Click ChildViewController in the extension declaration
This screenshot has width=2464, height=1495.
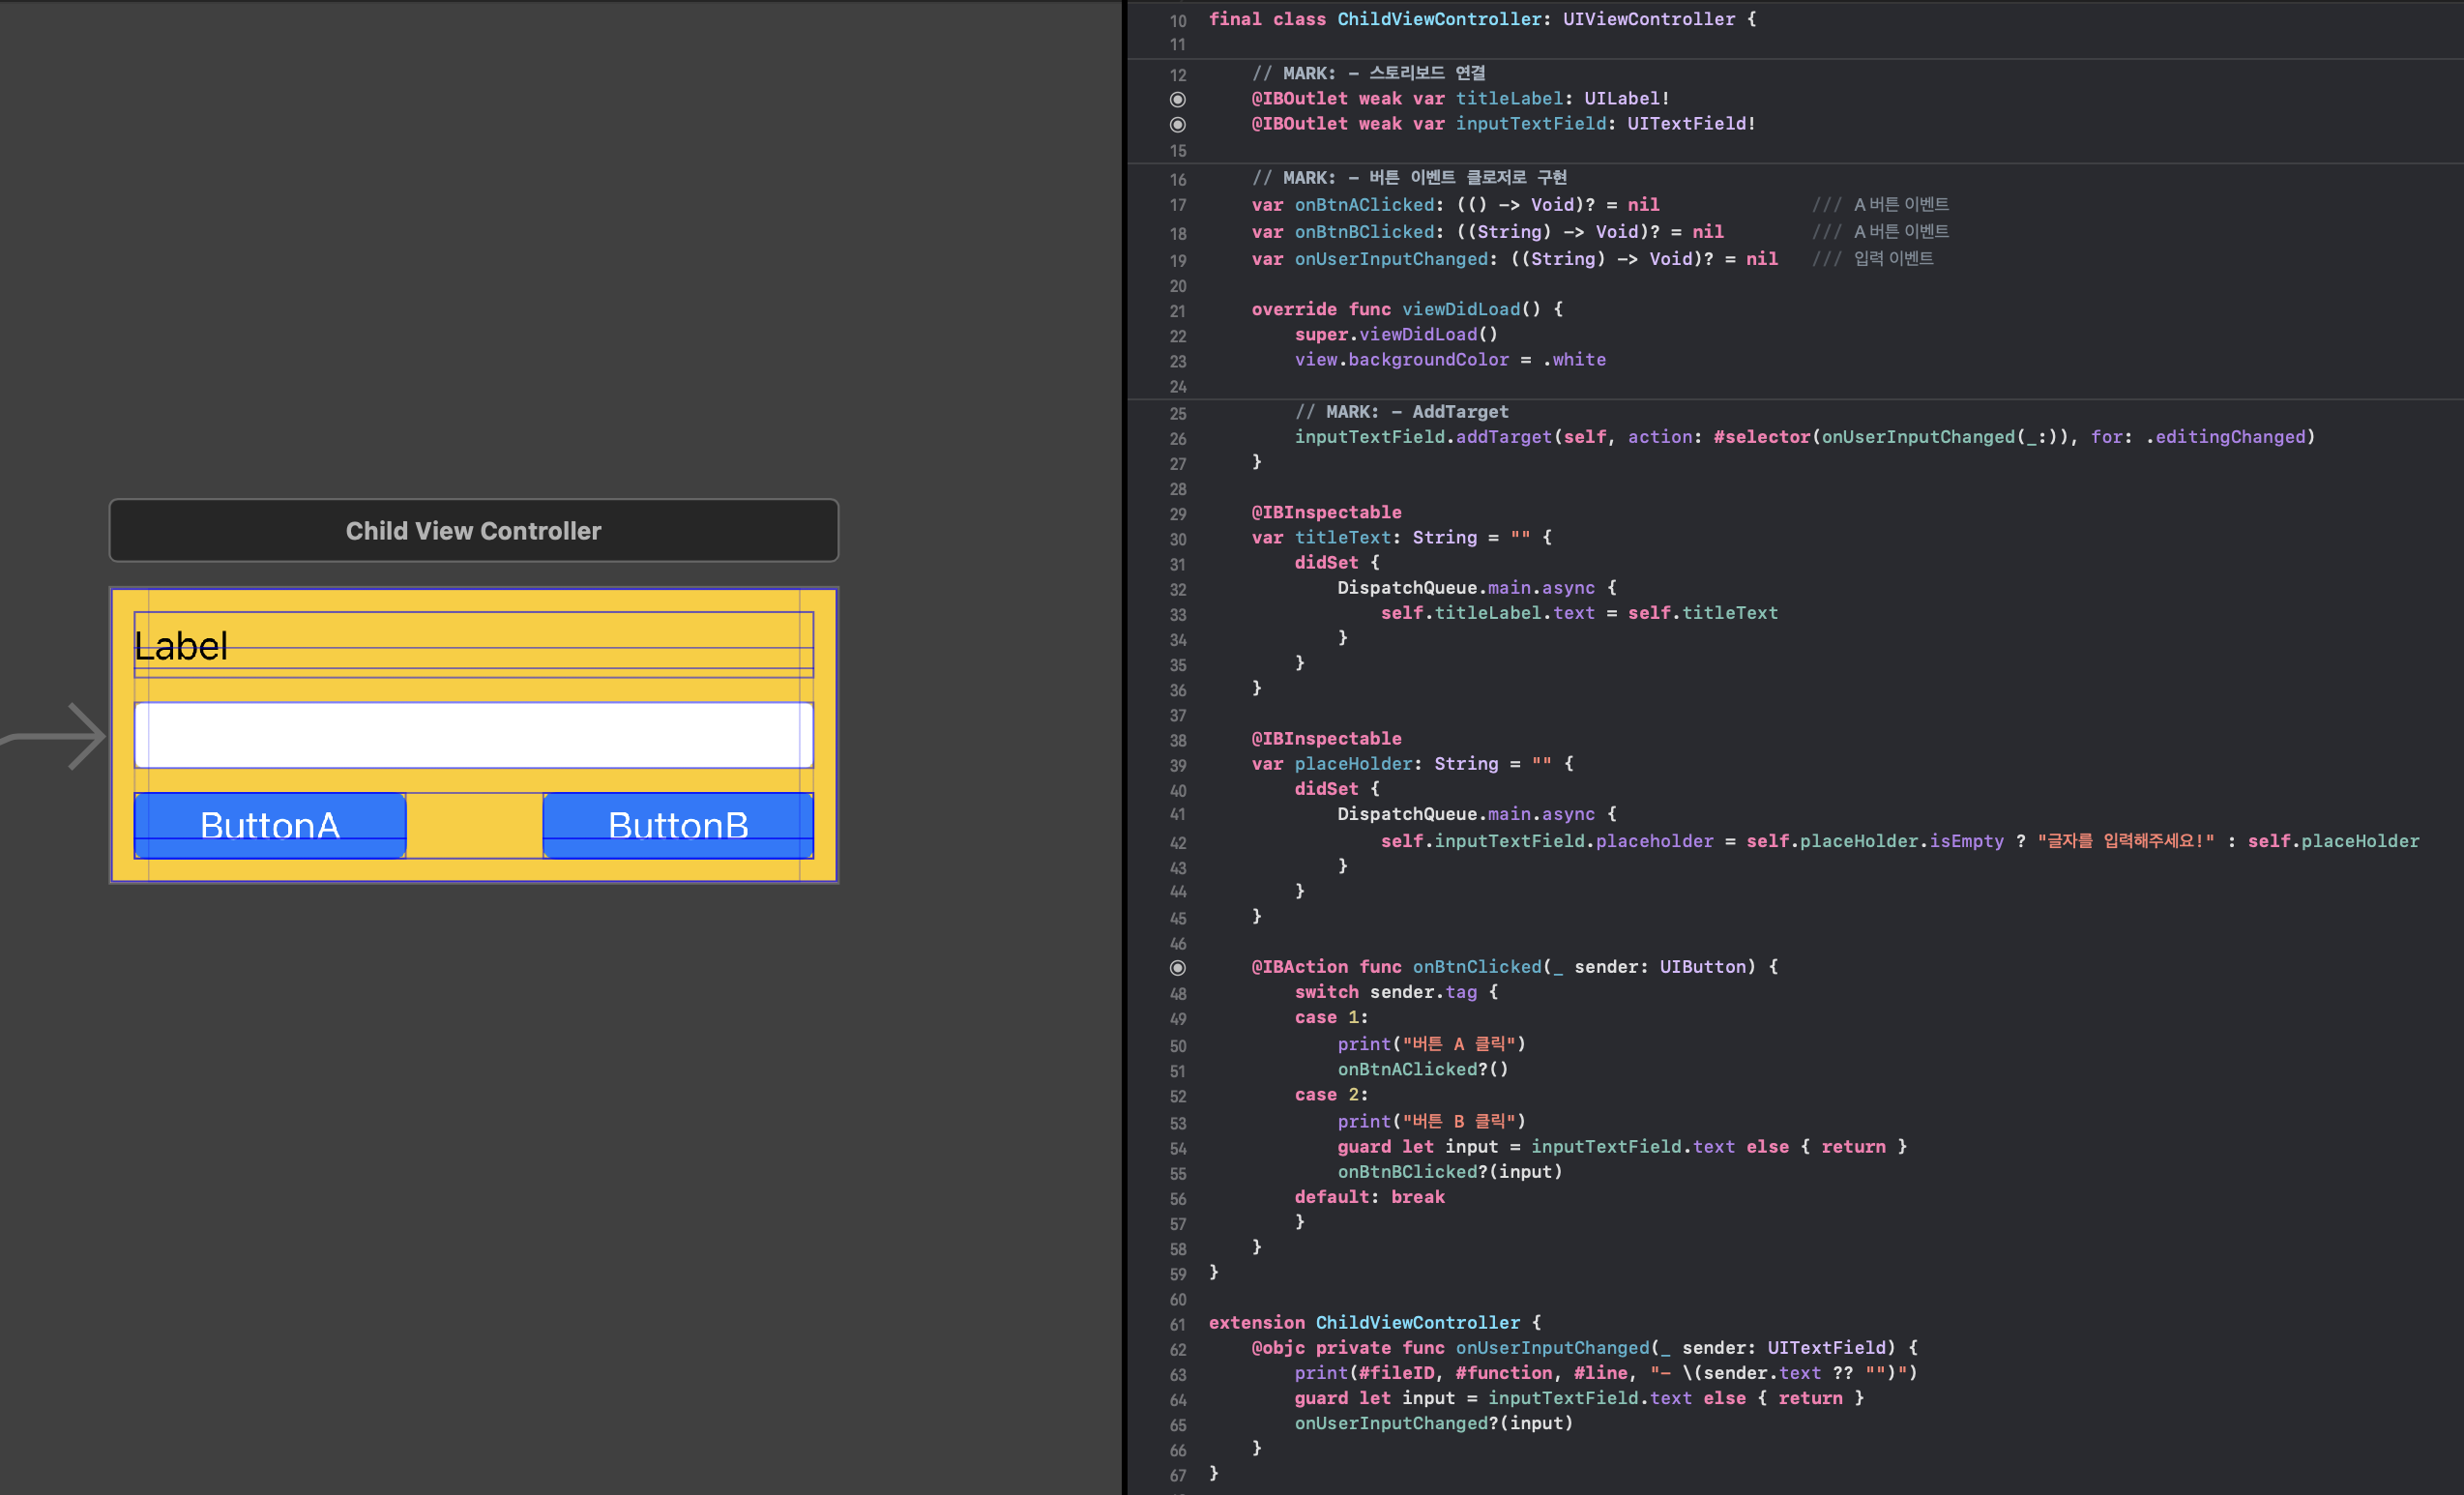point(1417,1323)
